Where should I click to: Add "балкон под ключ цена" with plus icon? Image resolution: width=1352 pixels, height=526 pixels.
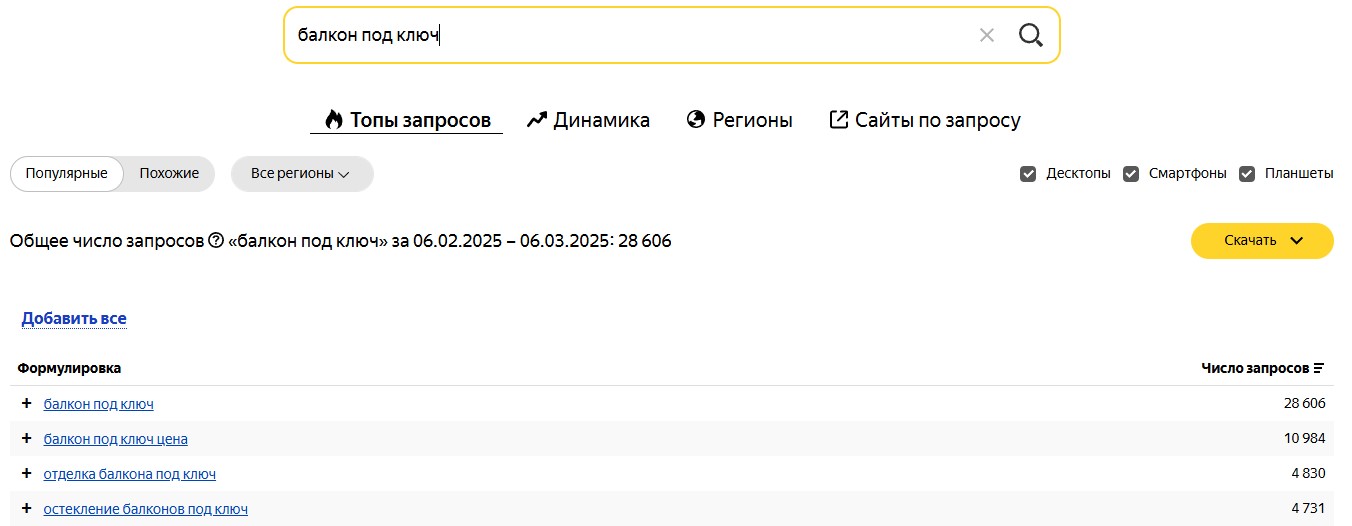(x=26, y=438)
